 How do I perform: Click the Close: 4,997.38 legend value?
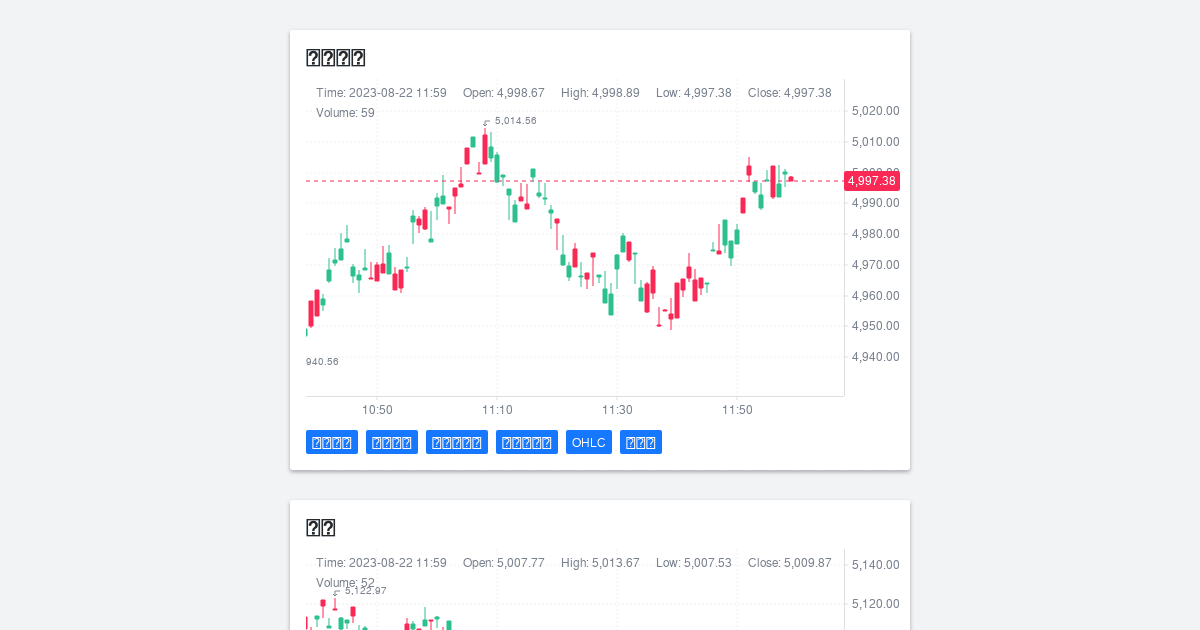pos(789,93)
